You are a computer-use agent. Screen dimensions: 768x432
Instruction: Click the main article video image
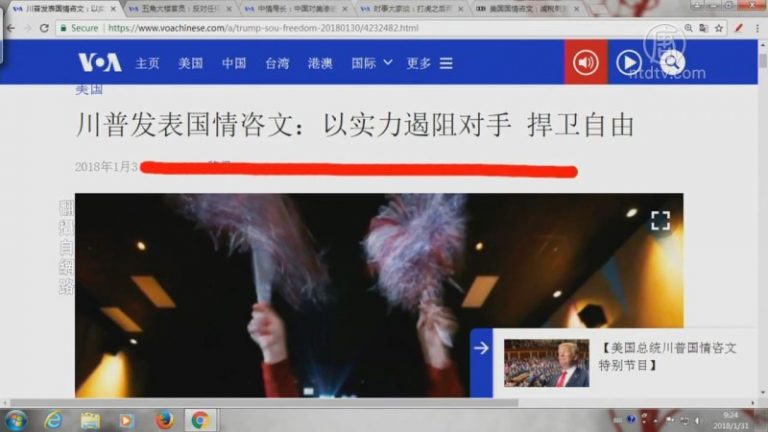tap(379, 295)
